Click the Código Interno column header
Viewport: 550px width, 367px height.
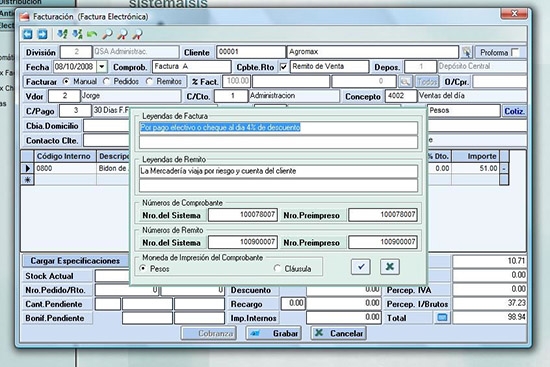65,156
